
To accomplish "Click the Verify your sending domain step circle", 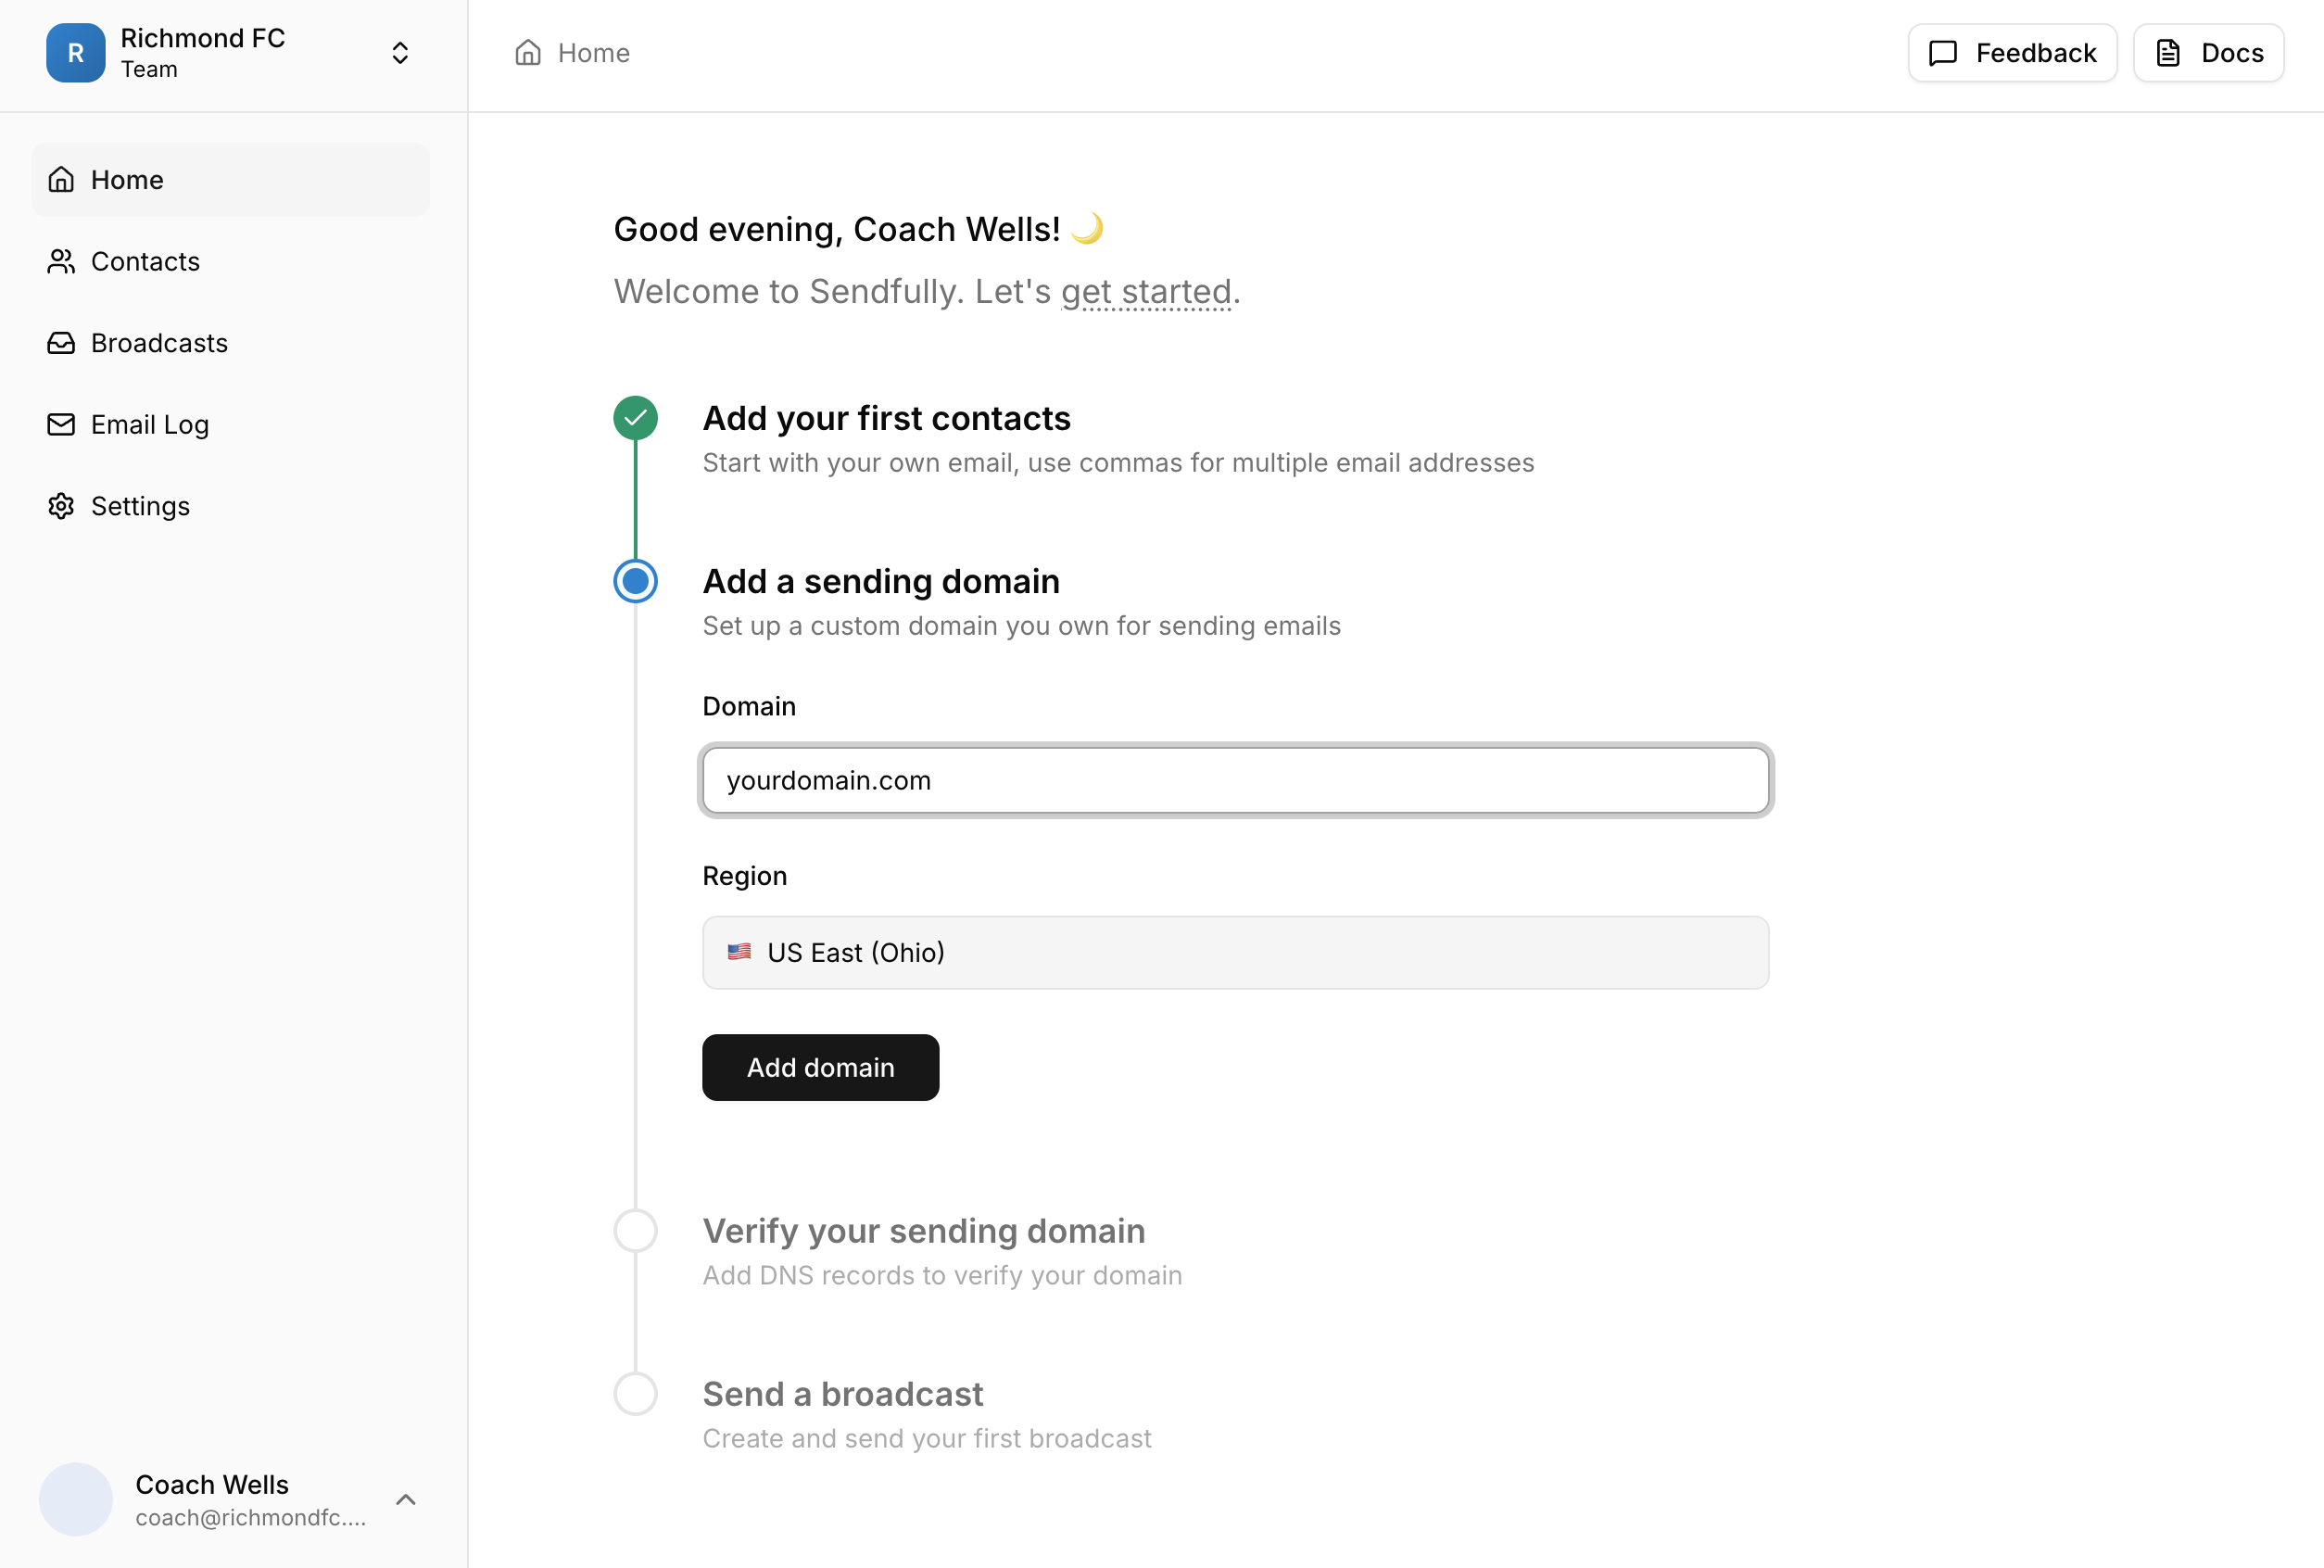I will coord(635,1229).
